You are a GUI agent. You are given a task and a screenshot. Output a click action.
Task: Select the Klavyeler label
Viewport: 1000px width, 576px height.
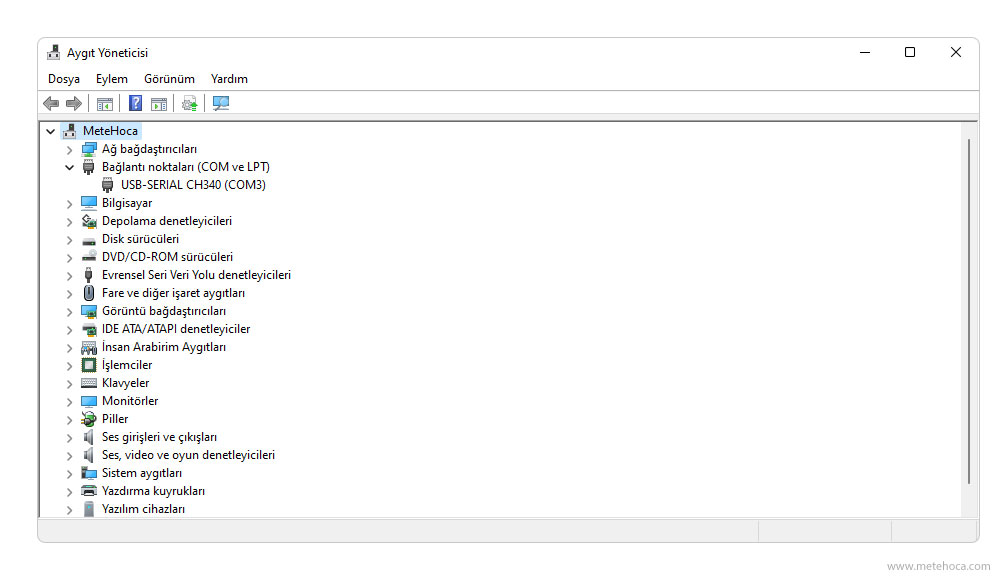[126, 383]
